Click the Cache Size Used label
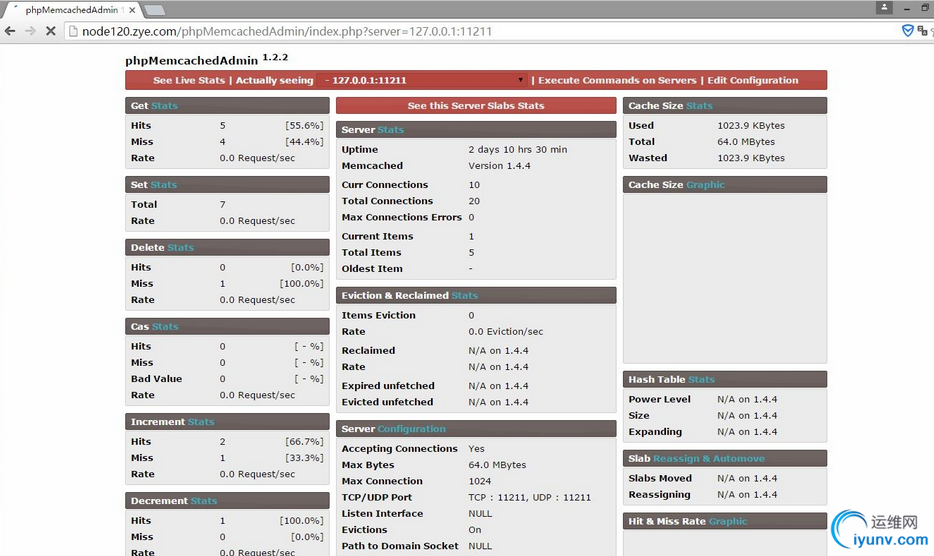 [641, 126]
